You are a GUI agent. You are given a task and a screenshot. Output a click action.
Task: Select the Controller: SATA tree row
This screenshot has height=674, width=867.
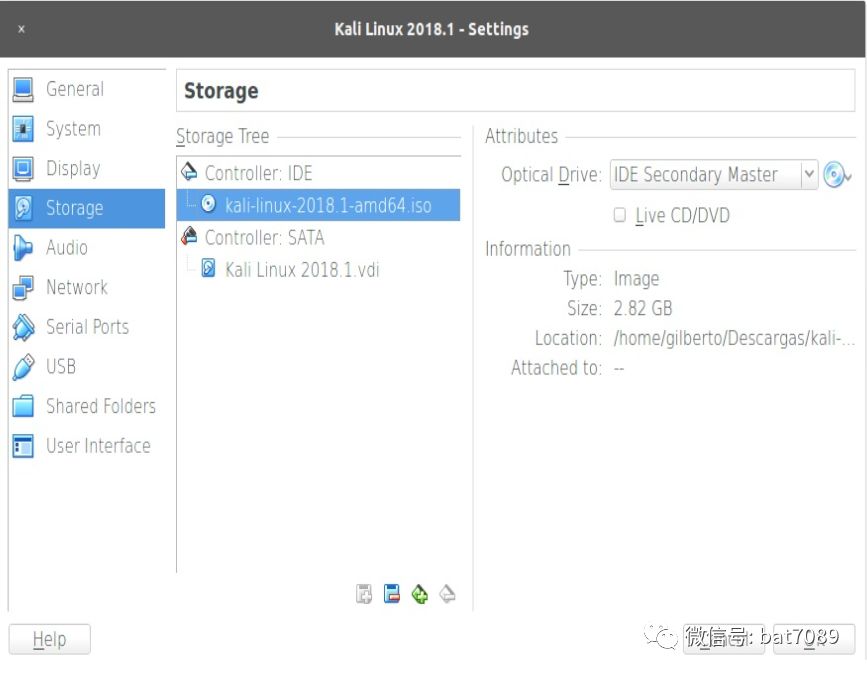tap(318, 237)
